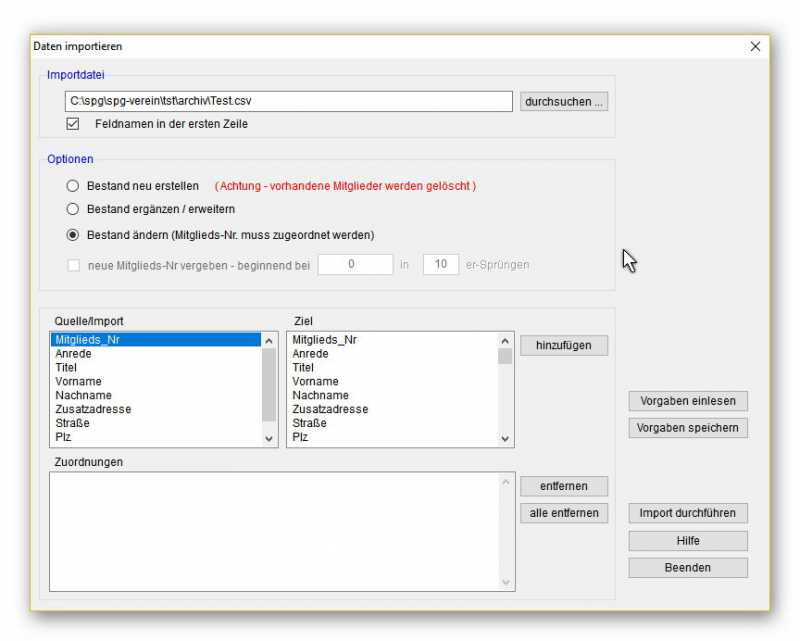This screenshot has height=641, width=800.
Task: Click the 'durchsuchen ...' browse button
Action: (564, 102)
